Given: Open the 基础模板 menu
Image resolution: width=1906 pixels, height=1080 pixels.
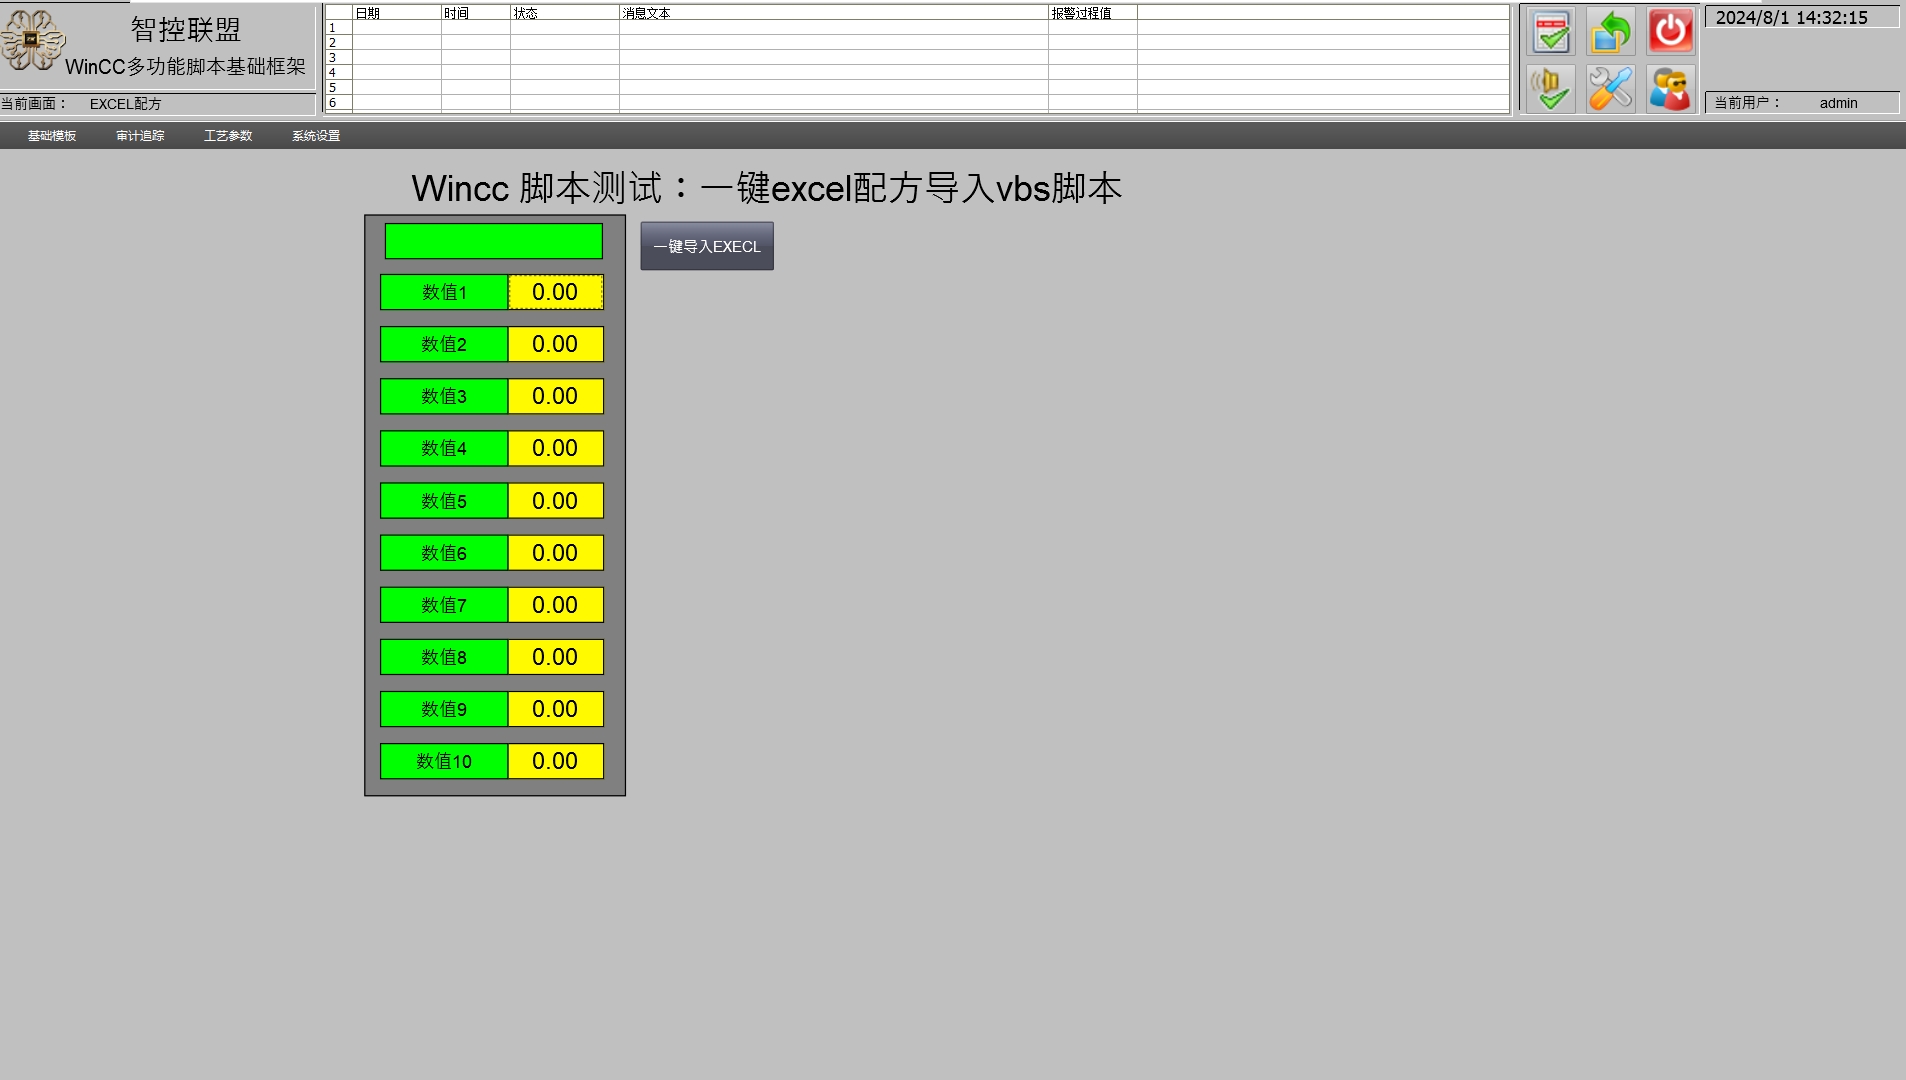Looking at the screenshot, I should [51, 135].
